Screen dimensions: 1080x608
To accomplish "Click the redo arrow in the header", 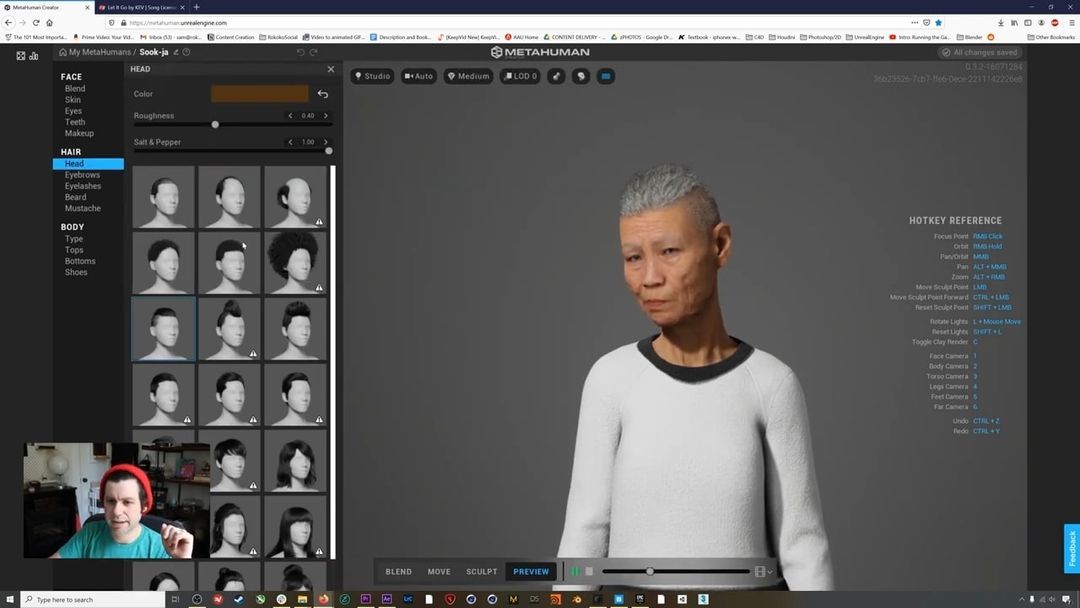I will pos(314,52).
